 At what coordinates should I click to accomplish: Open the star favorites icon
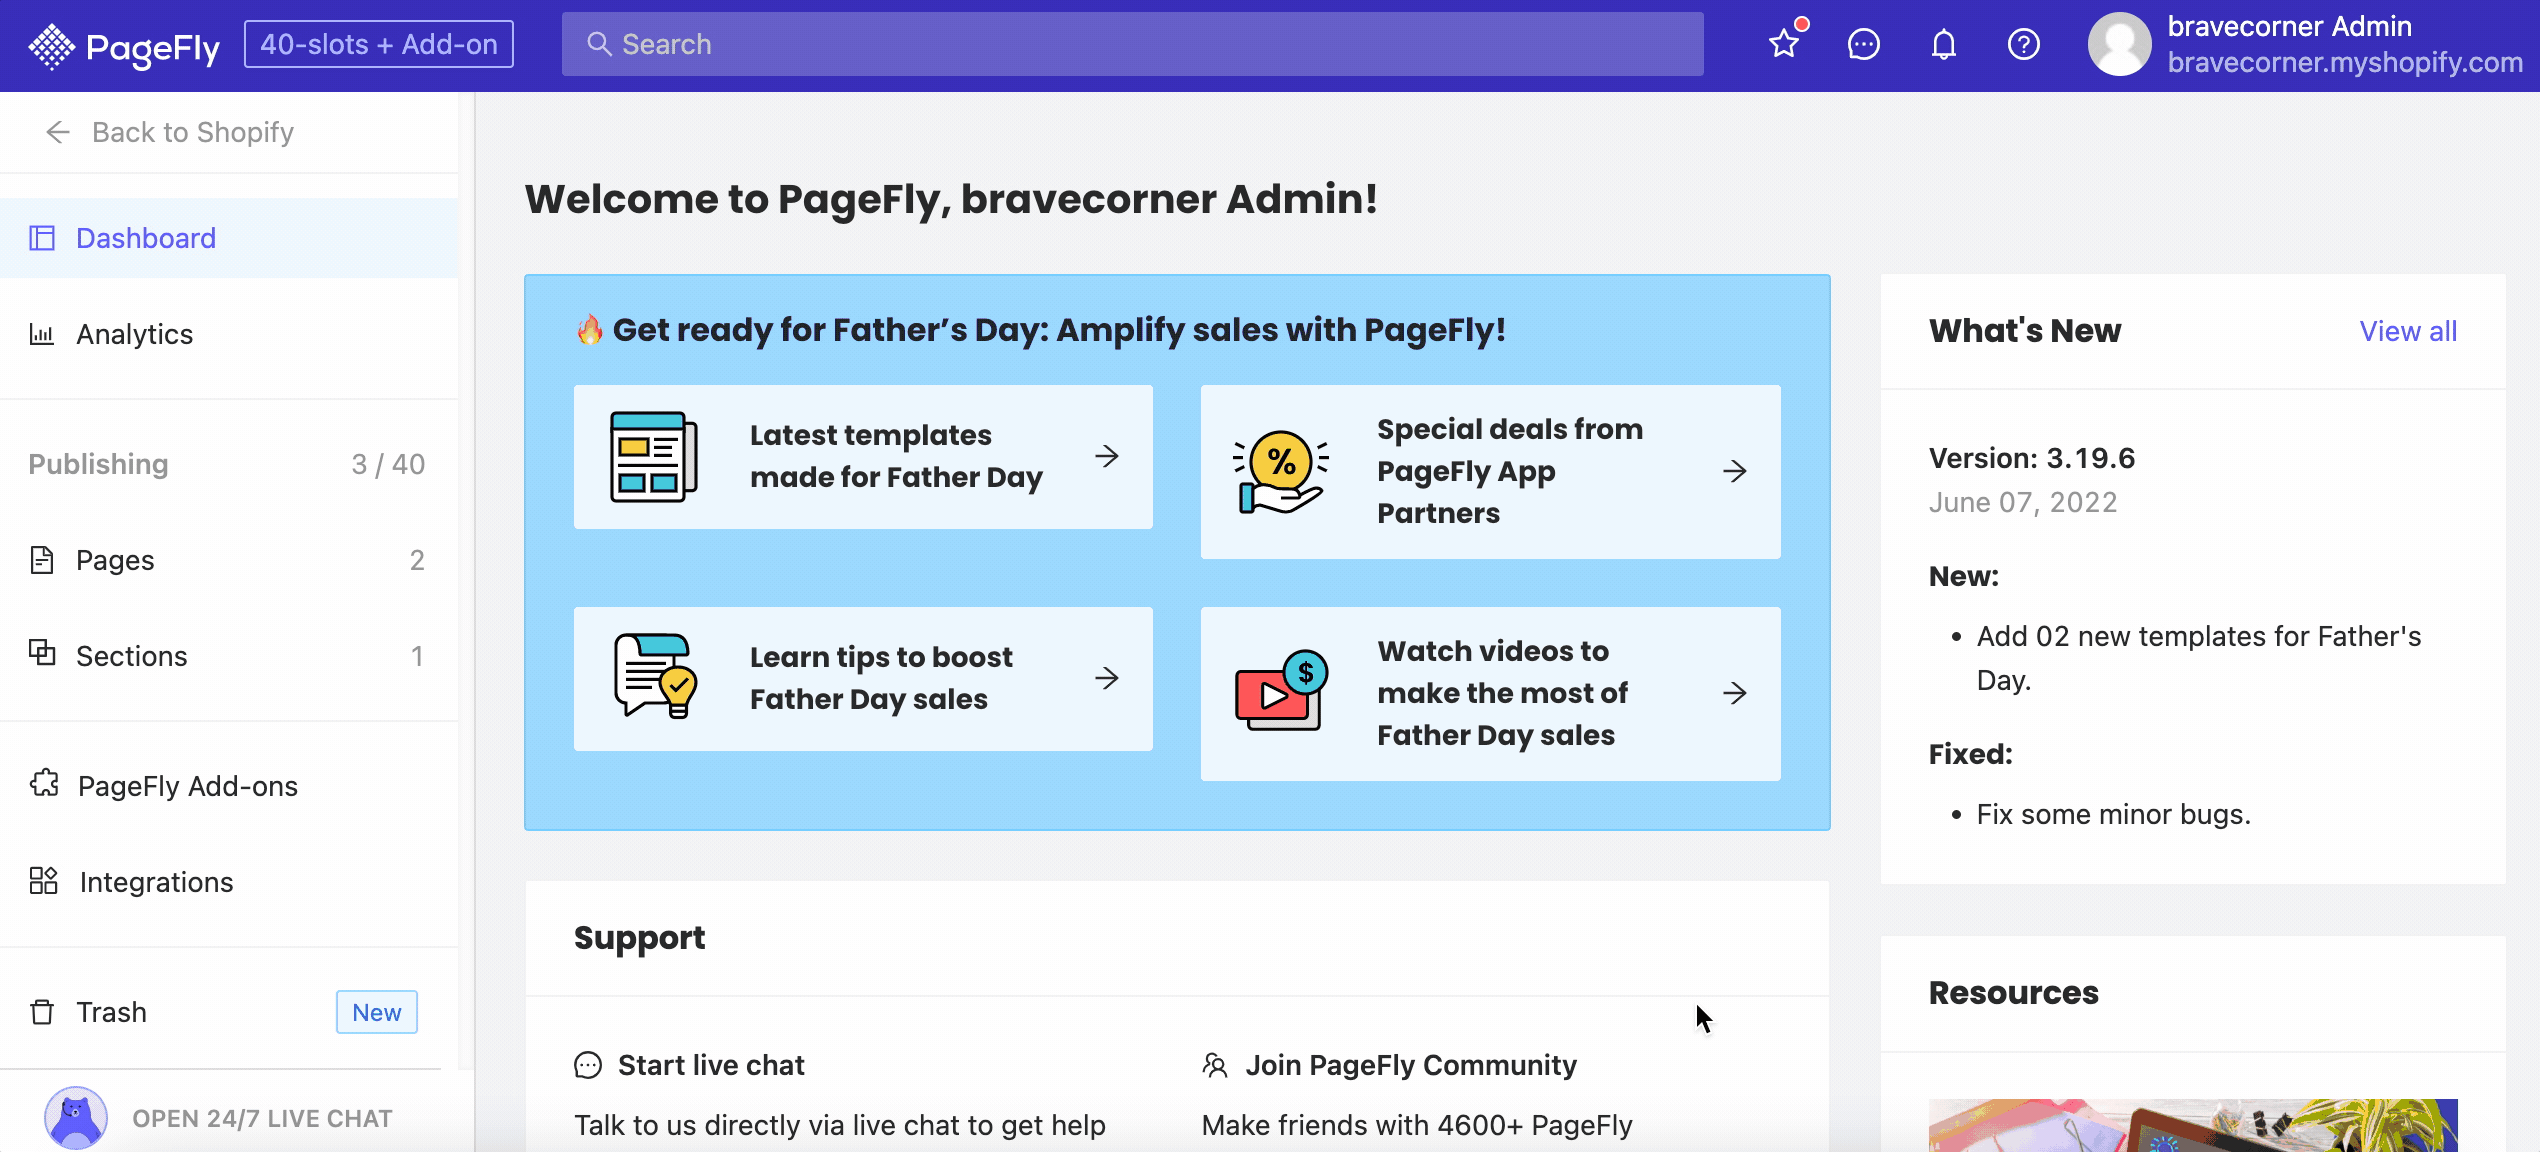(1784, 44)
